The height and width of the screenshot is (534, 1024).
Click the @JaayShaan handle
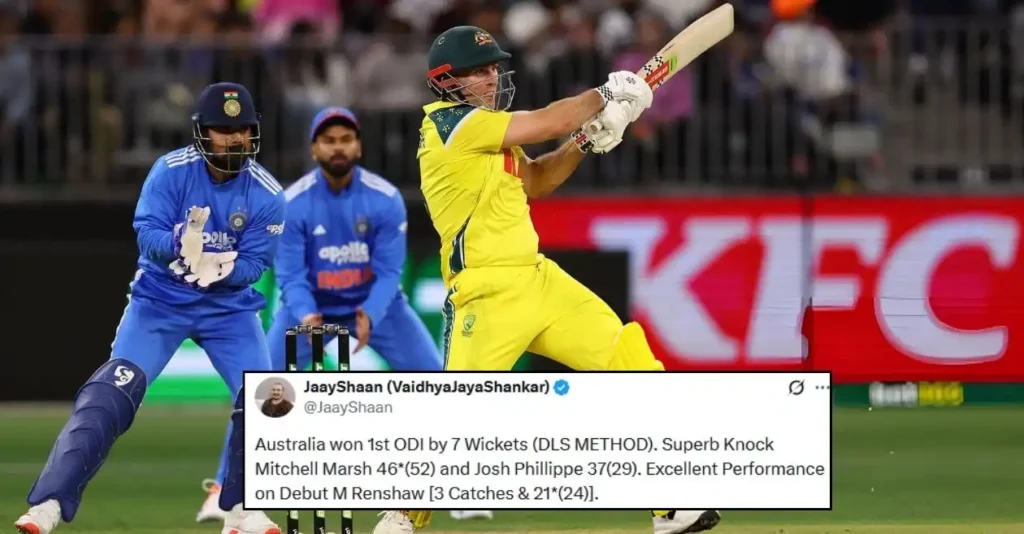[x=347, y=407]
